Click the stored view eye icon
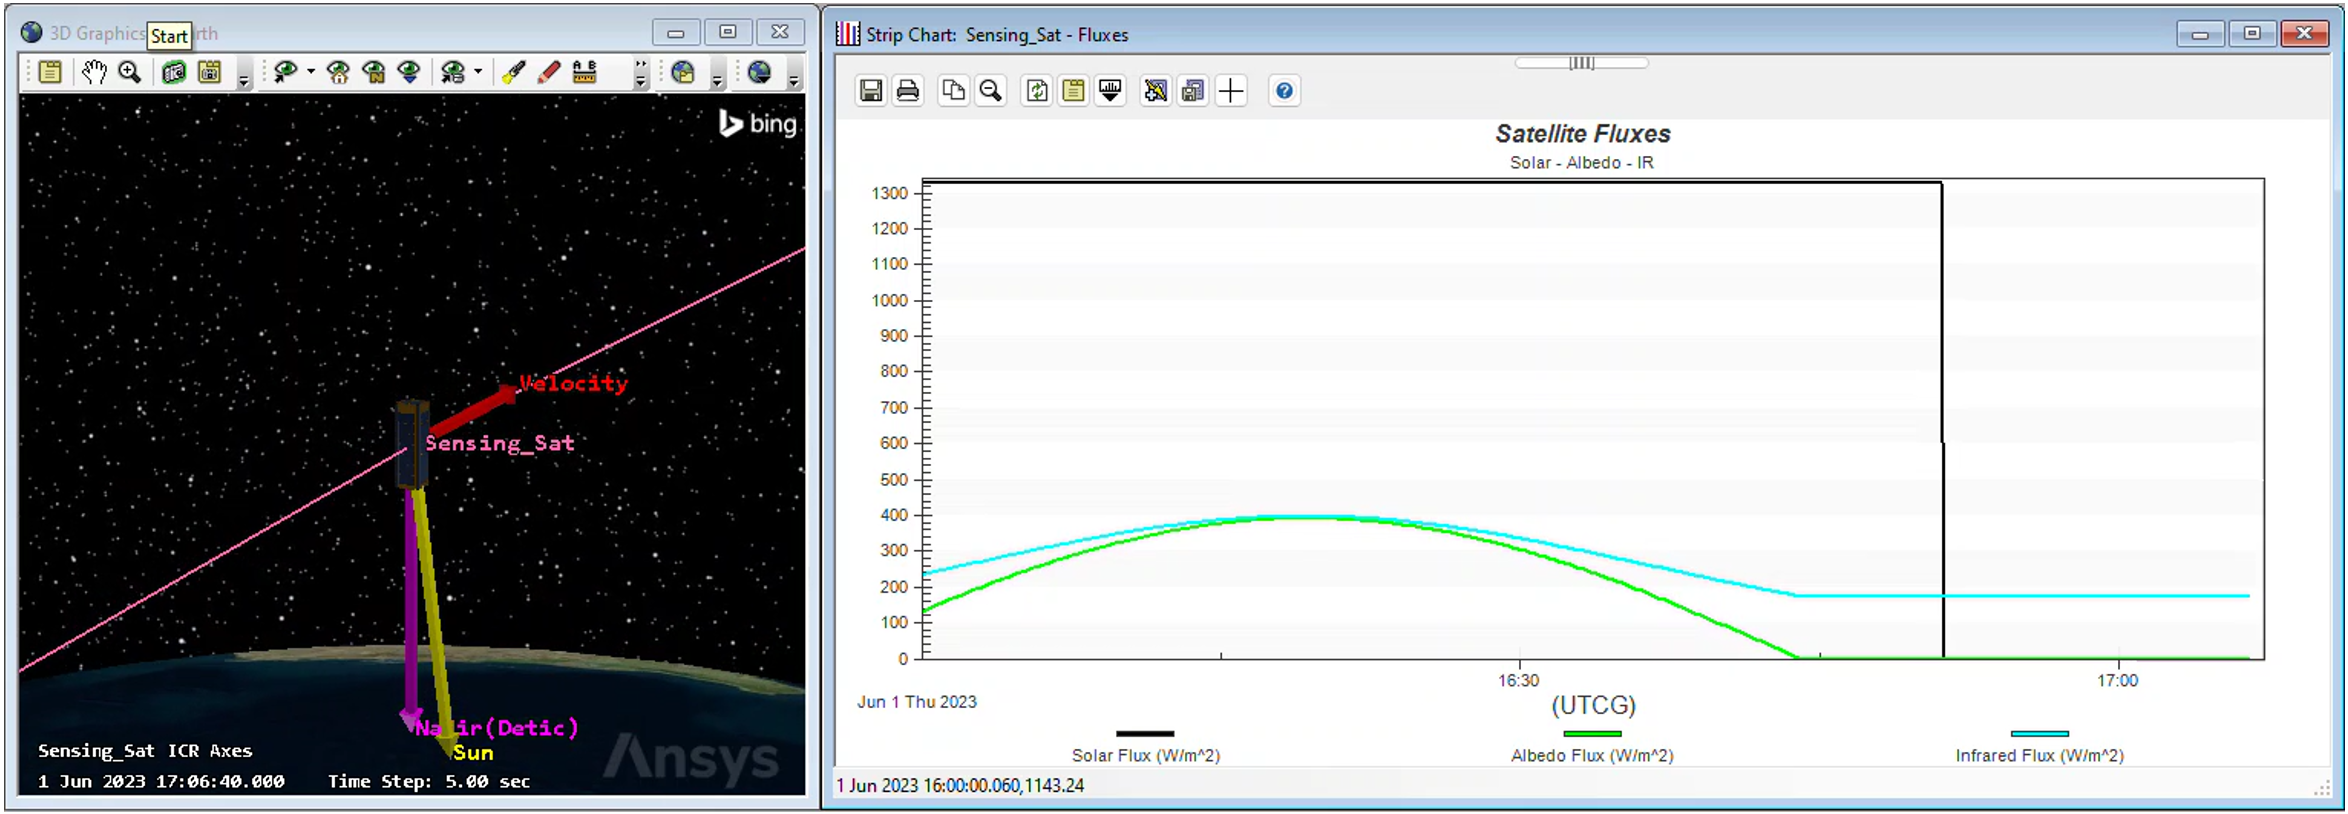This screenshot has height=814, width=2348. tap(453, 72)
